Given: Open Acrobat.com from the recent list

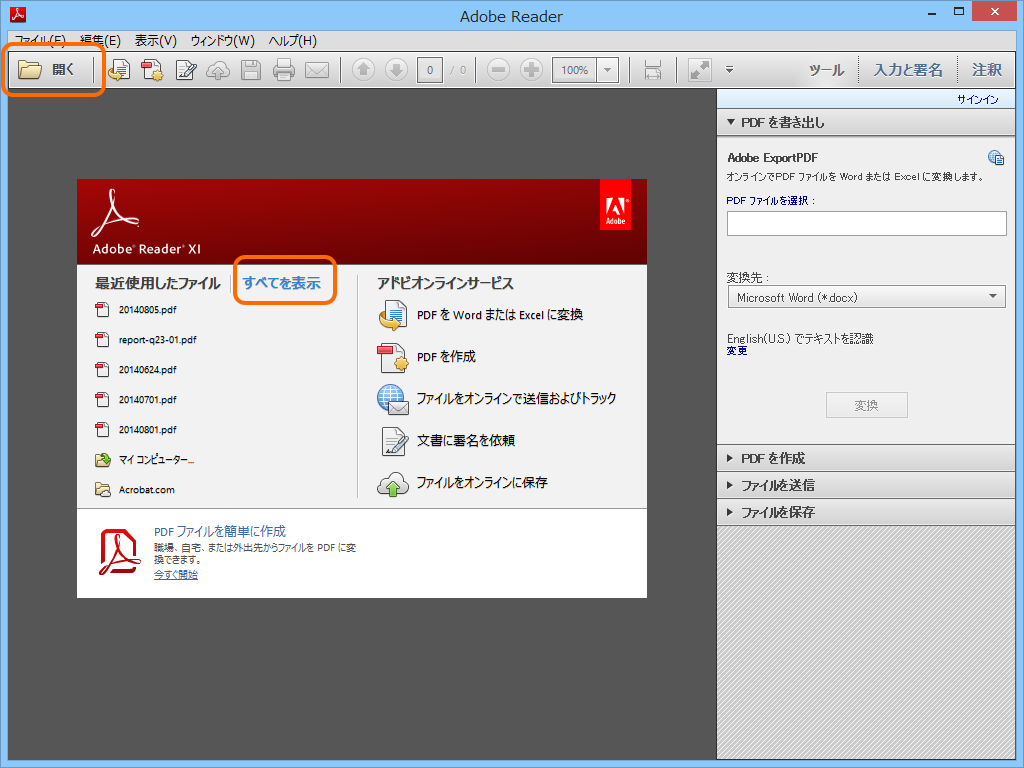Looking at the screenshot, I should [x=135, y=490].
